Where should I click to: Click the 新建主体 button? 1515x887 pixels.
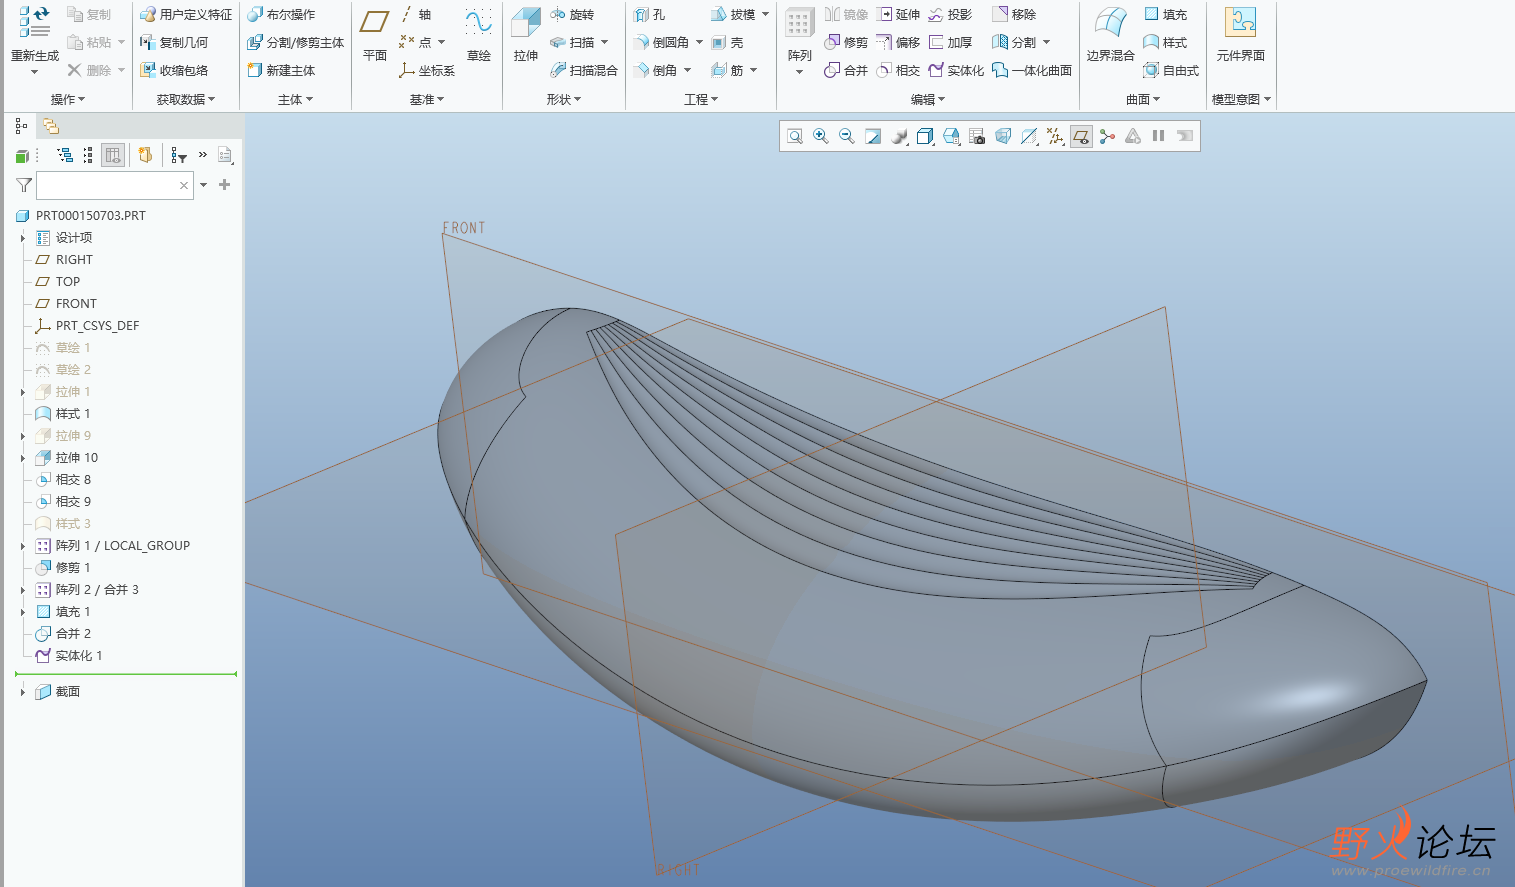(281, 71)
